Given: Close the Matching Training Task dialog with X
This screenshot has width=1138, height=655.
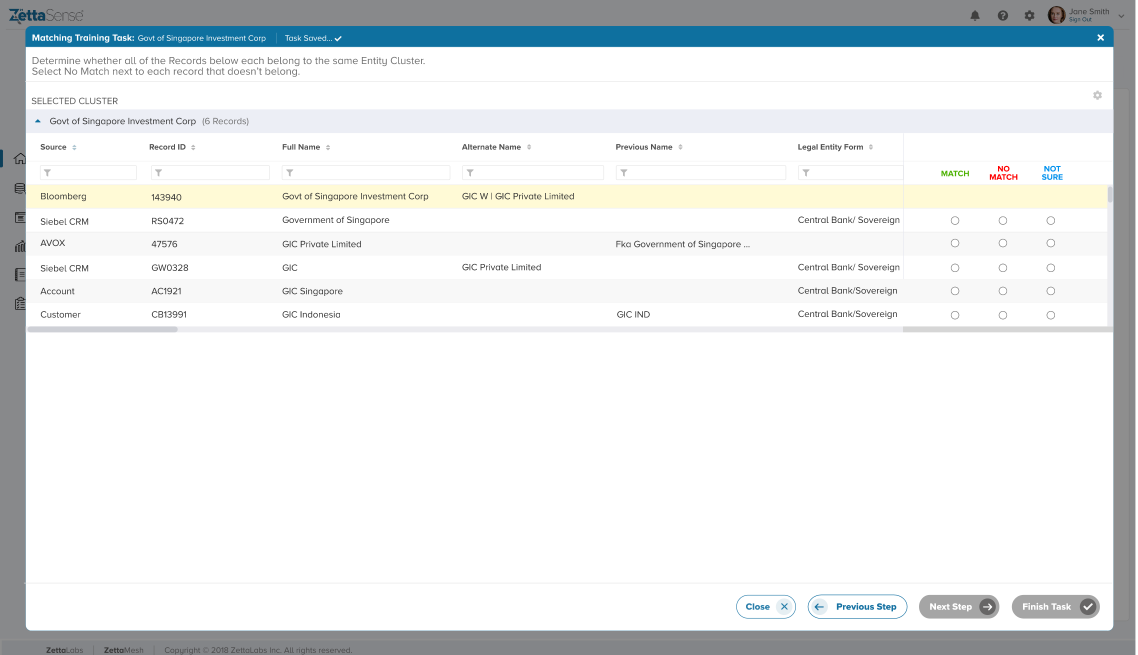Looking at the screenshot, I should [x=1100, y=38].
